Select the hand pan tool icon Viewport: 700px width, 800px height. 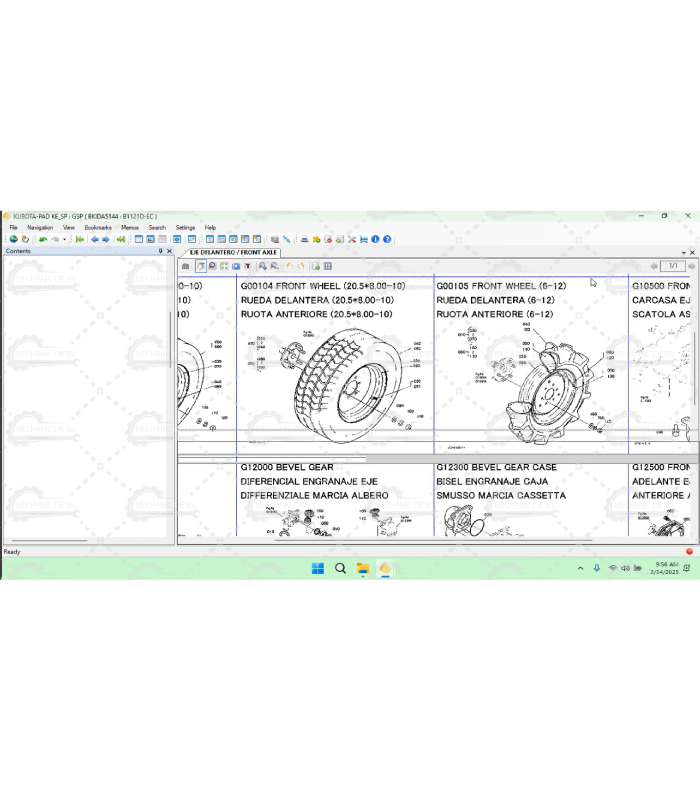tap(200, 266)
